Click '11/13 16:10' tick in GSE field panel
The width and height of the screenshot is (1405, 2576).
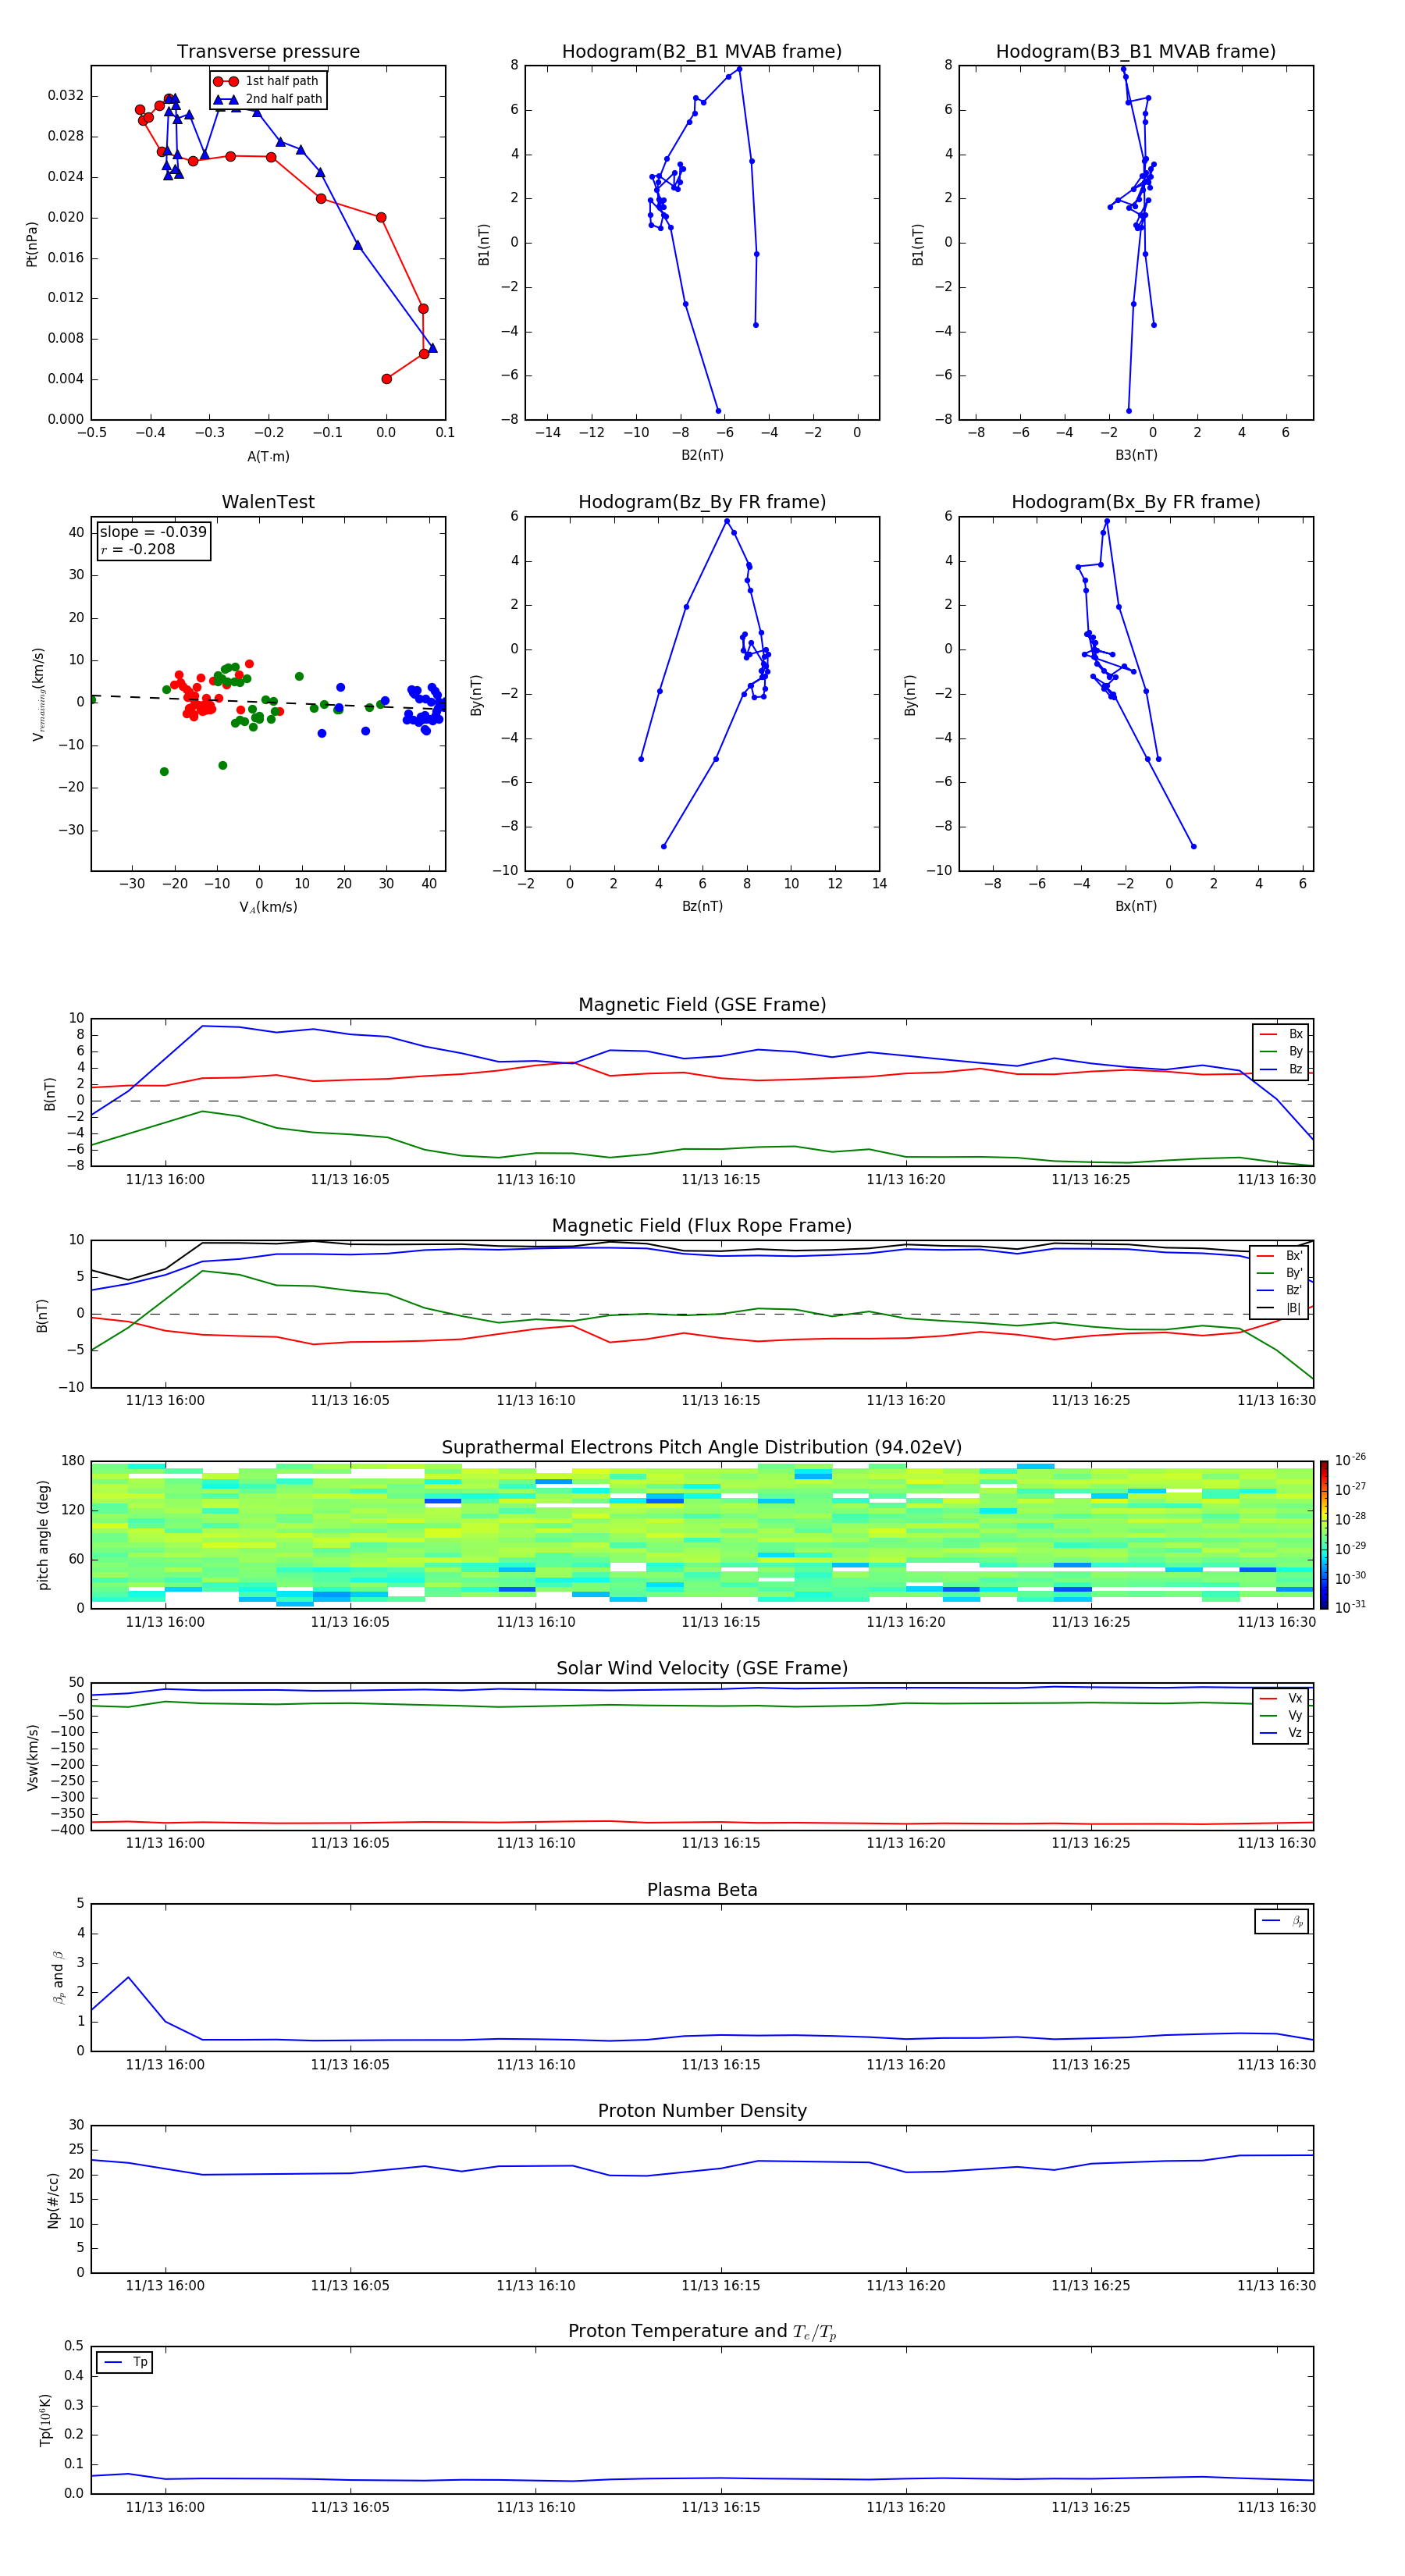pos(536,1180)
